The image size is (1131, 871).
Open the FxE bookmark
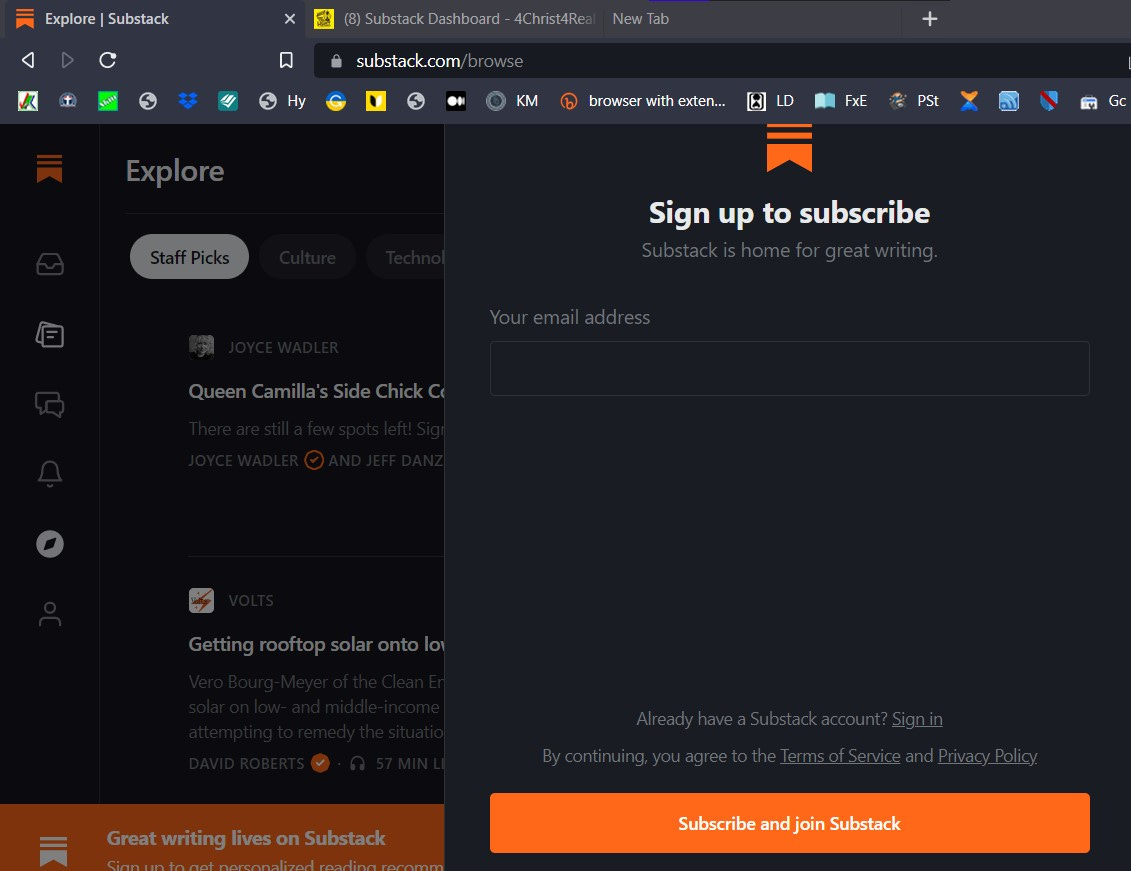pyautogui.click(x=840, y=101)
